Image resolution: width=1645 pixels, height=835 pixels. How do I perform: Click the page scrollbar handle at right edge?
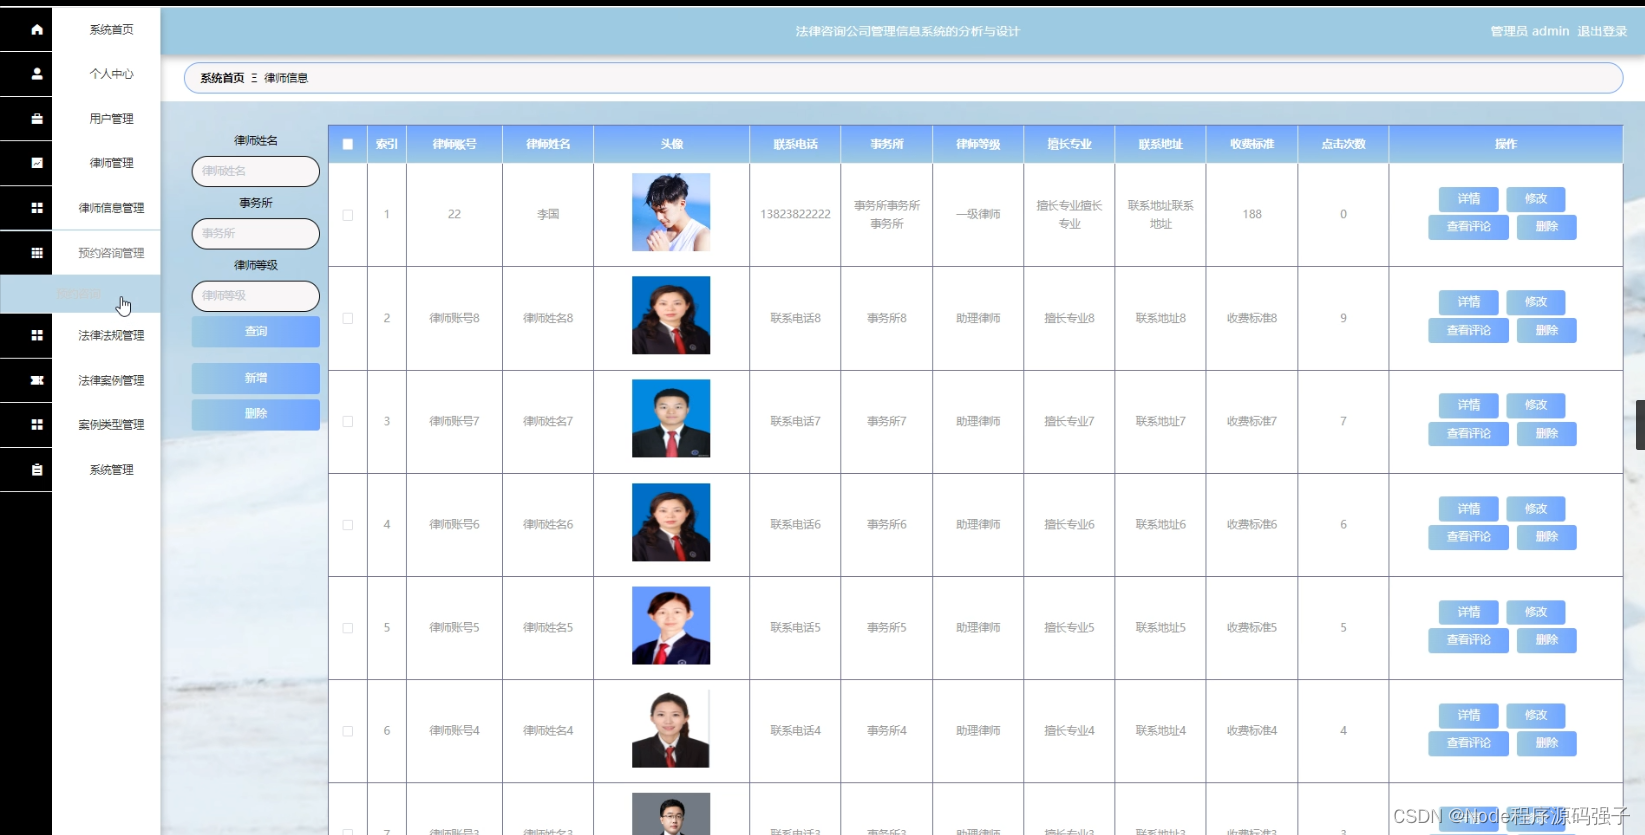(x=1640, y=425)
